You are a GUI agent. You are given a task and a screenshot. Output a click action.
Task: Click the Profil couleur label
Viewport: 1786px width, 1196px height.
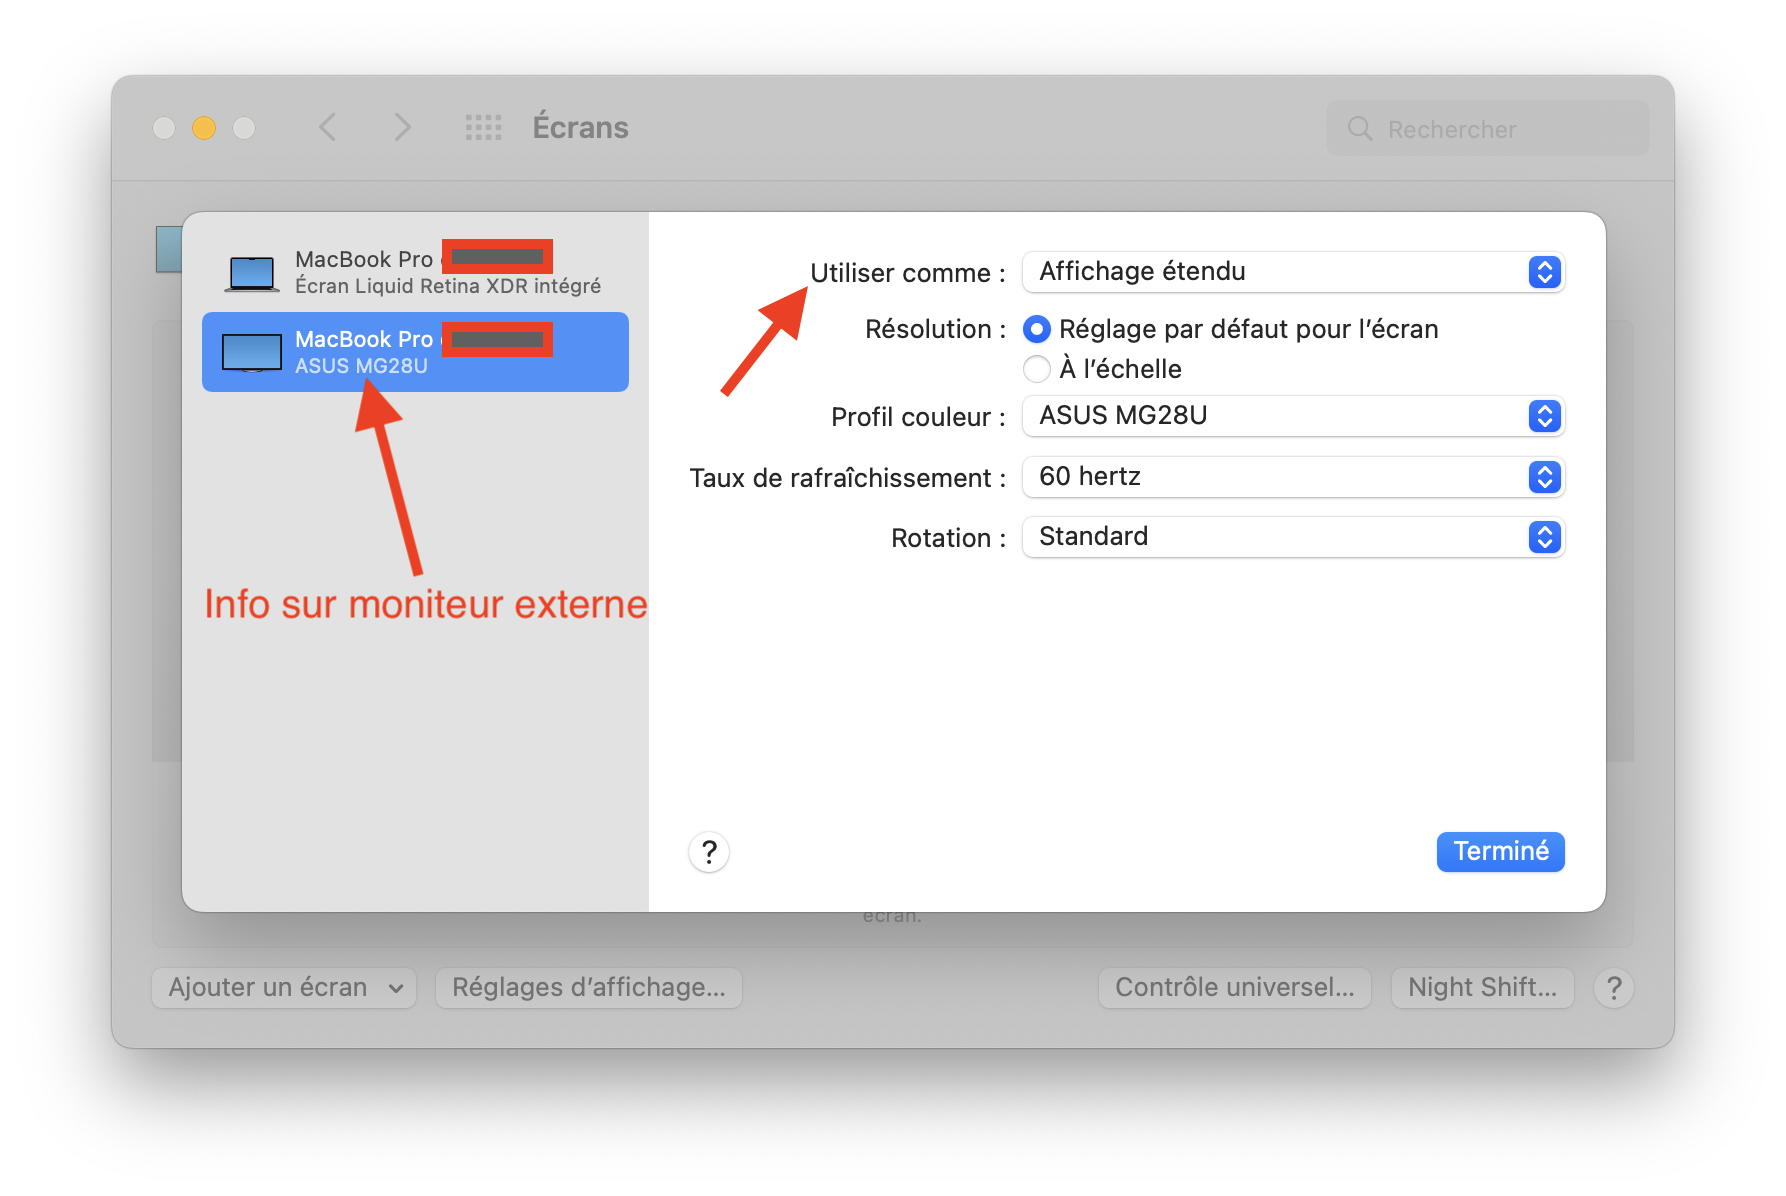(918, 417)
